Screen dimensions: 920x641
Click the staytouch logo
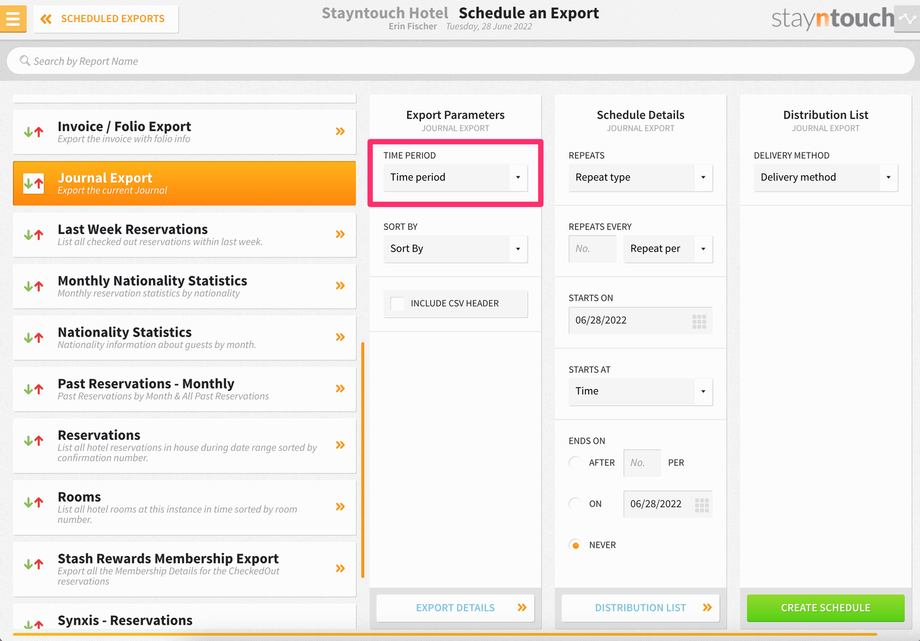point(833,19)
